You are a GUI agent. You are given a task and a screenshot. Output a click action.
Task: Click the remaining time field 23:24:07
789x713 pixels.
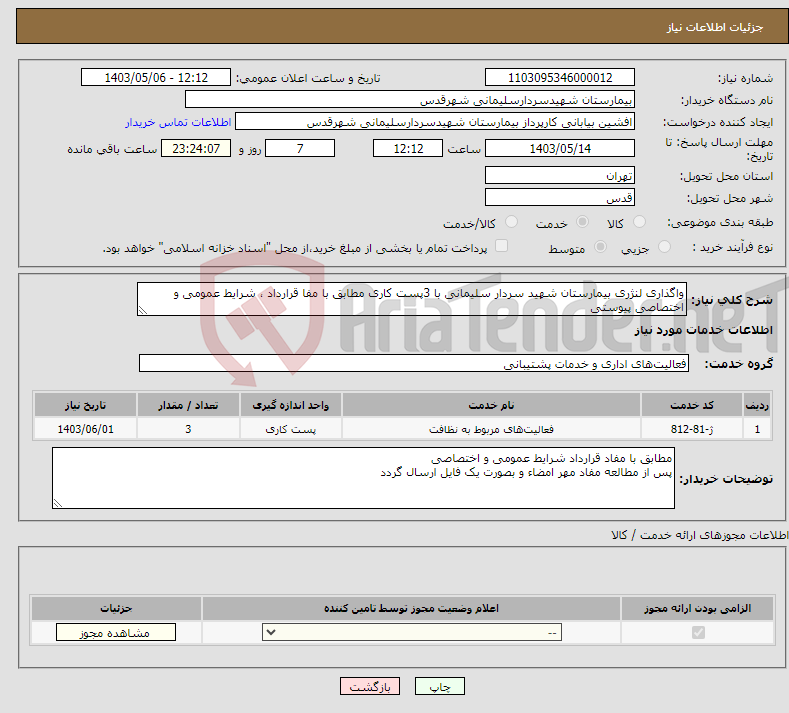pyautogui.click(x=196, y=148)
